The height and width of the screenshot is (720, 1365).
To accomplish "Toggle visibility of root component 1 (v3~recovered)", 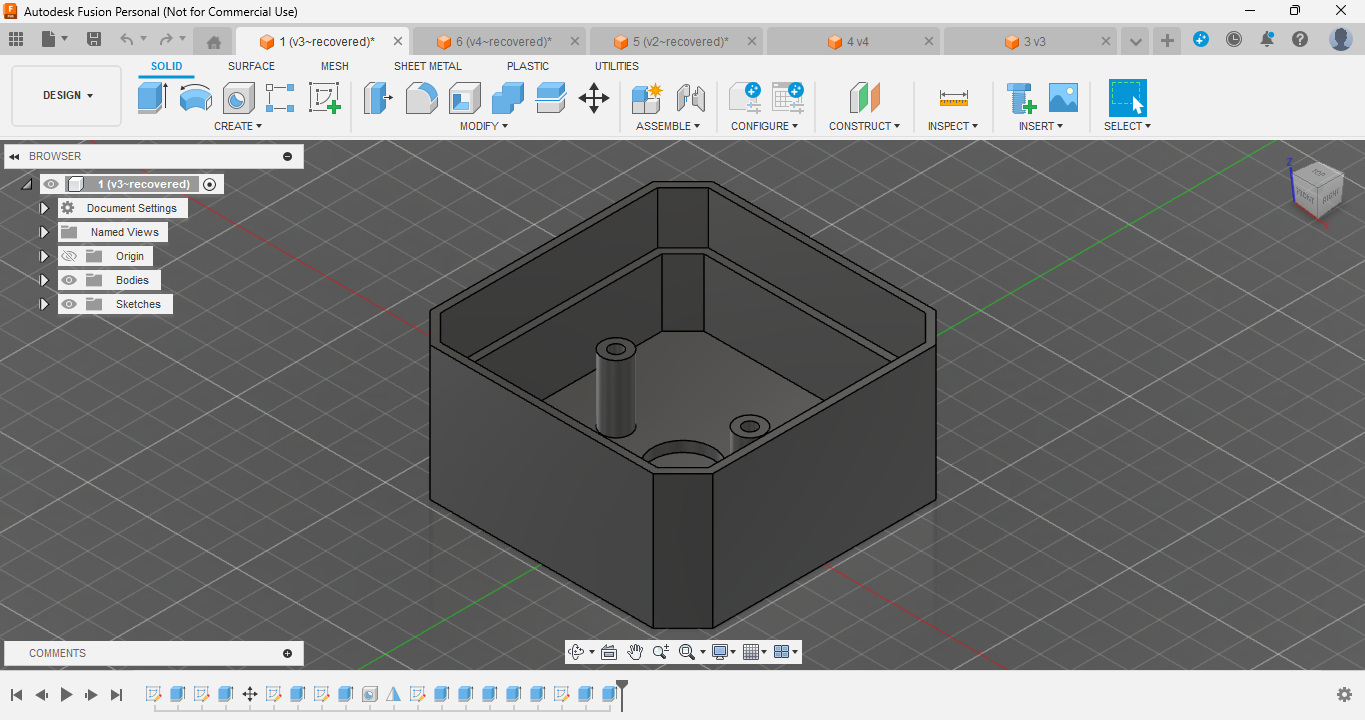I will (x=51, y=184).
